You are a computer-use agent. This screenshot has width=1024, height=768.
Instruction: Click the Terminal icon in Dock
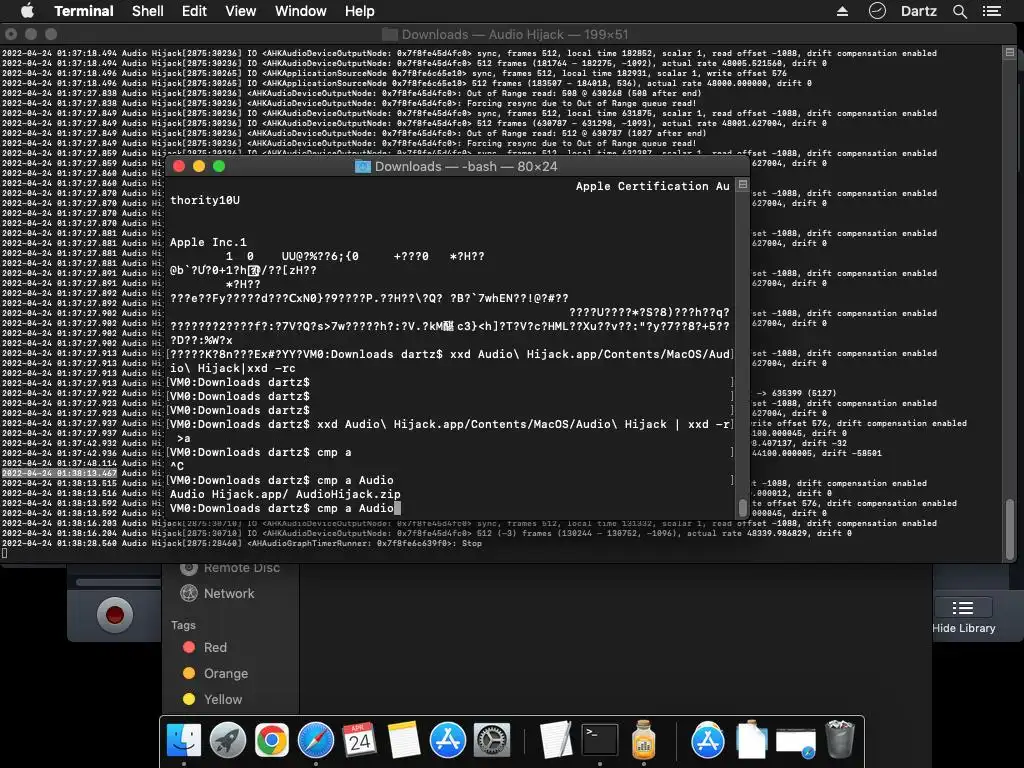coord(600,741)
